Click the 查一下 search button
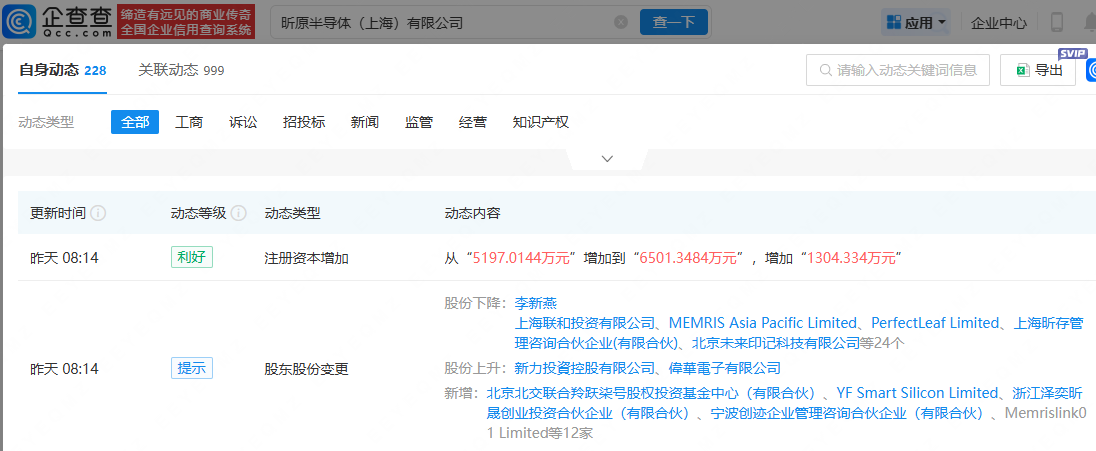 [674, 22]
